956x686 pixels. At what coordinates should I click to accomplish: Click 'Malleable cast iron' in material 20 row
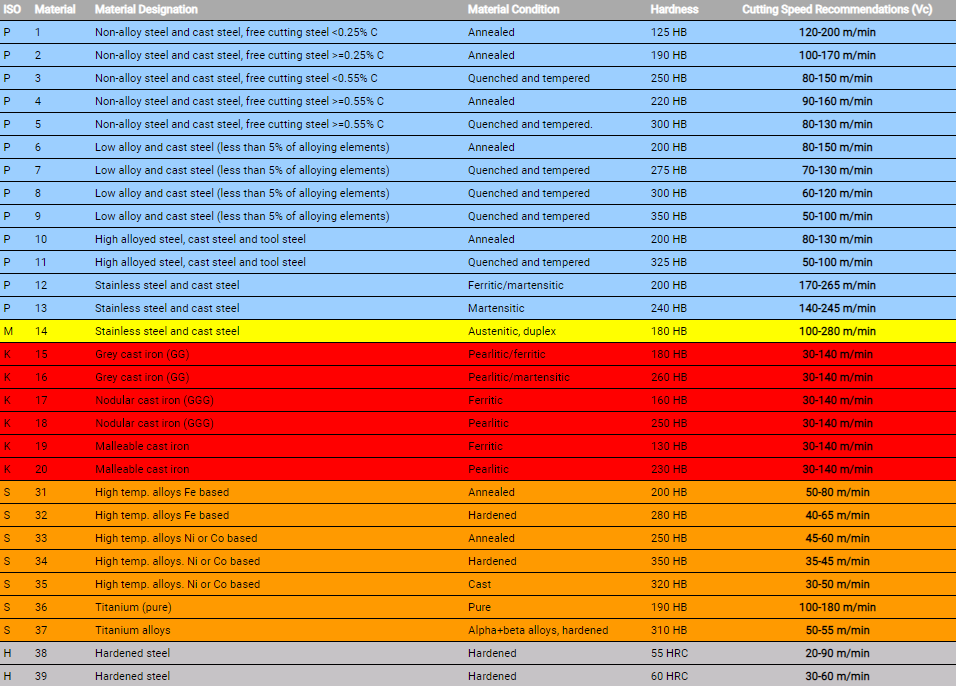[x=142, y=470]
